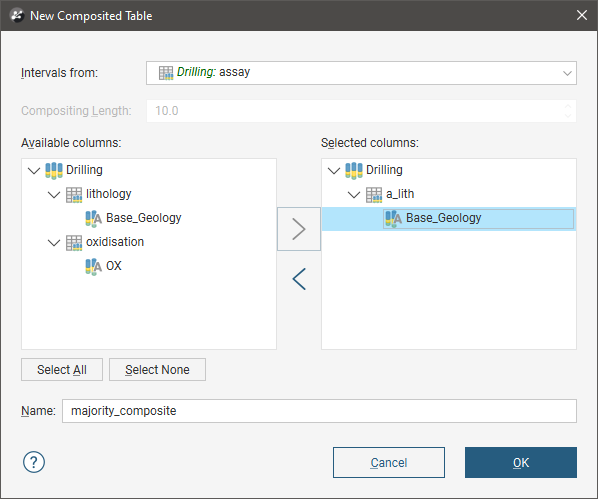Click the oxidisation table icon
Image resolution: width=598 pixels, height=499 pixels.
(74, 242)
